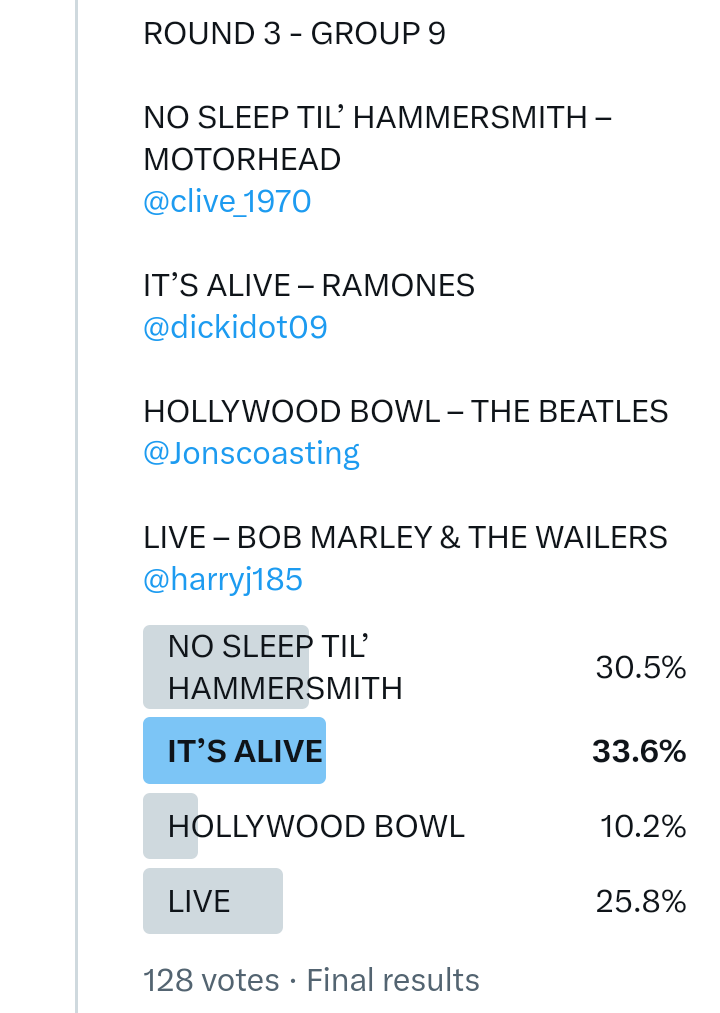Click the HOLLYWOOD BOWL – THE BEATLES line
The image size is (720, 1013).
405,411
